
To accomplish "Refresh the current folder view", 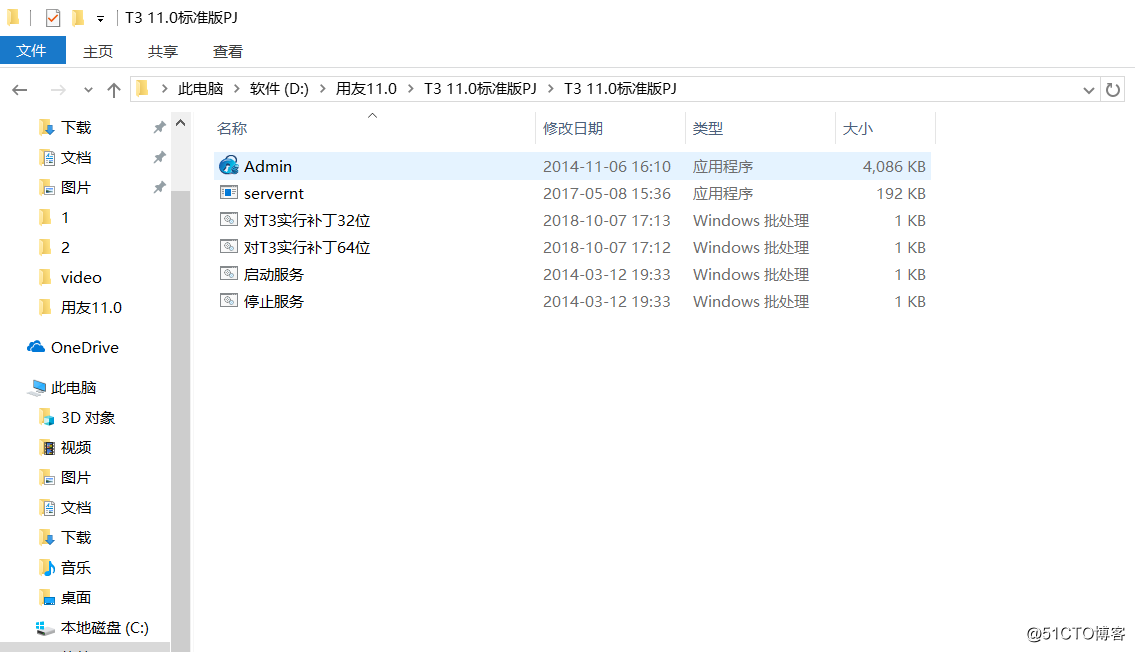I will [1113, 90].
